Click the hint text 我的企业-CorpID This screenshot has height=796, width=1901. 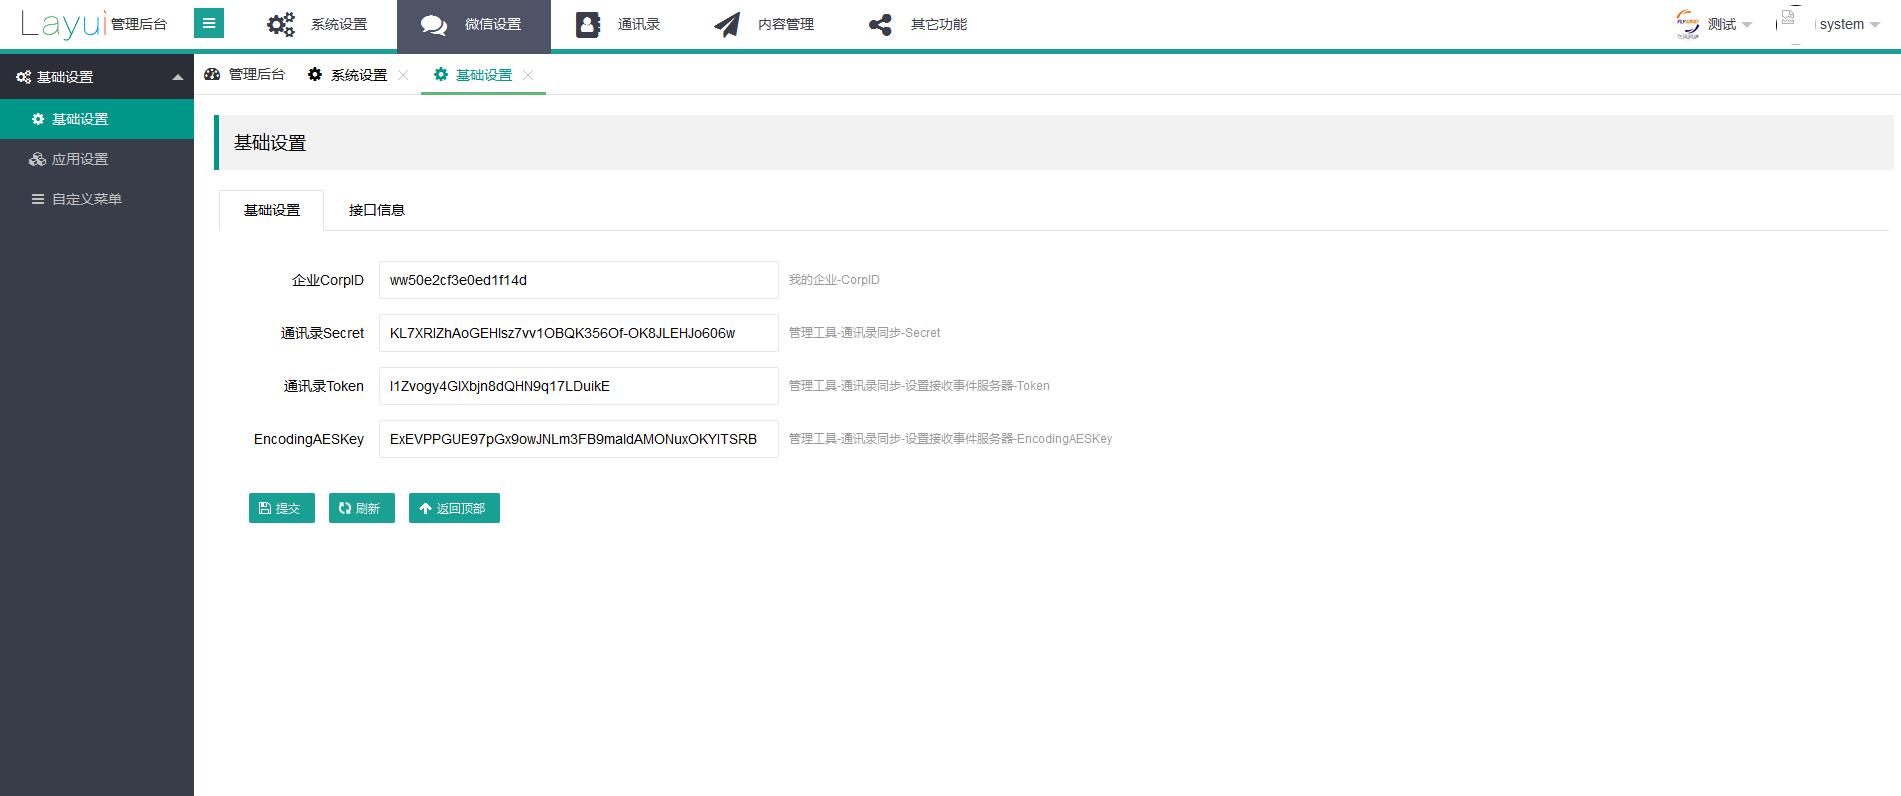pos(834,280)
